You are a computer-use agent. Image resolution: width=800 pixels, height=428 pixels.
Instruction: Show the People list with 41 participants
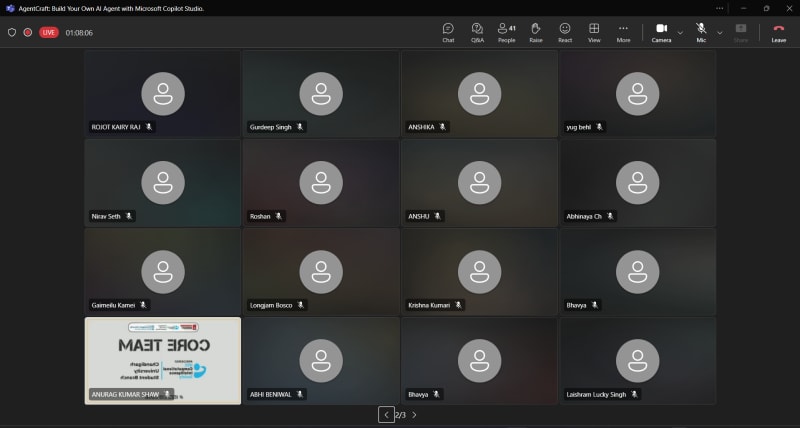click(x=507, y=33)
